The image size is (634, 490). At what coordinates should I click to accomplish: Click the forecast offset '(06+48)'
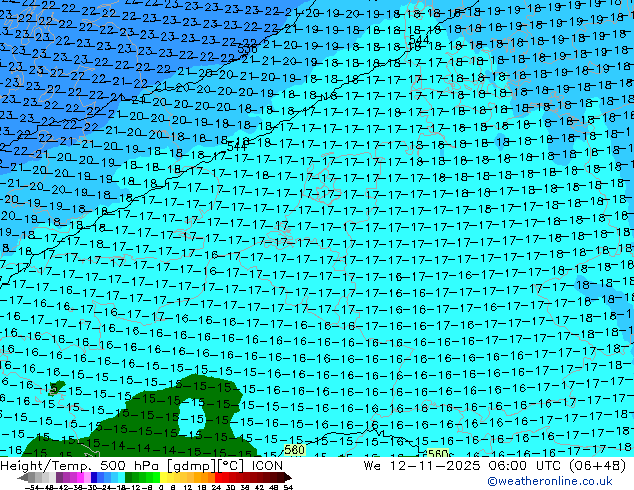(598, 466)
